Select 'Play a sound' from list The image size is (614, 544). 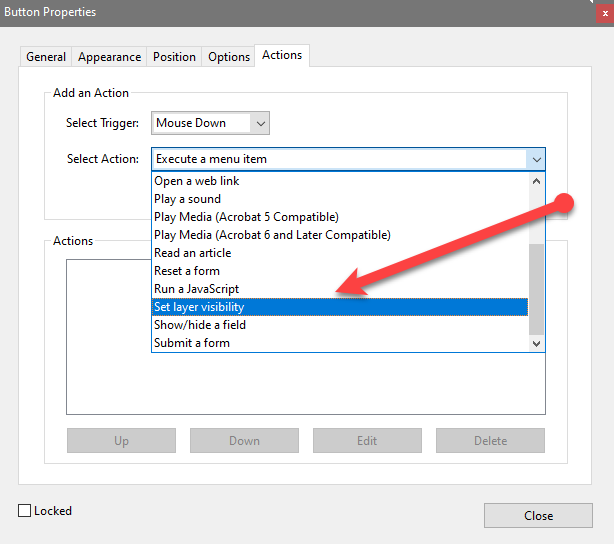[x=187, y=199]
